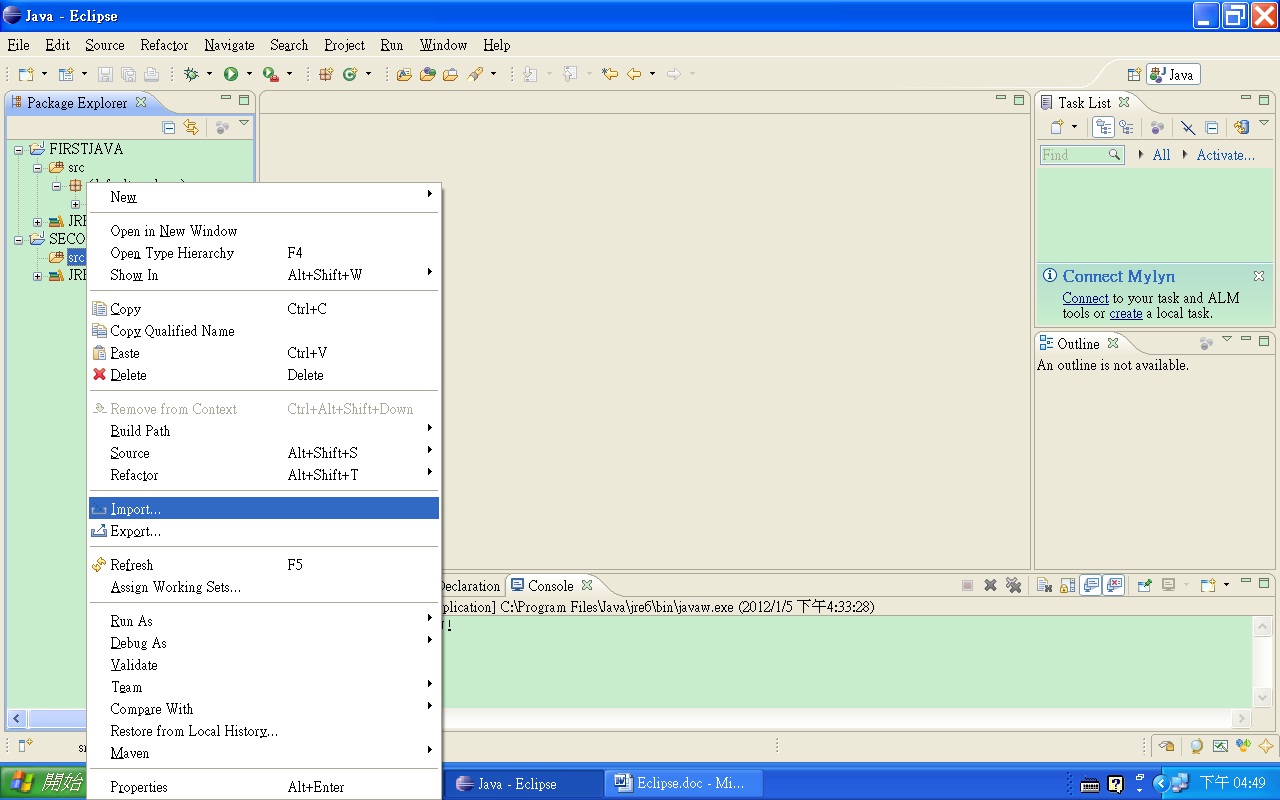Click the Java perspective button
This screenshot has height=800, width=1280.
pos(1173,75)
